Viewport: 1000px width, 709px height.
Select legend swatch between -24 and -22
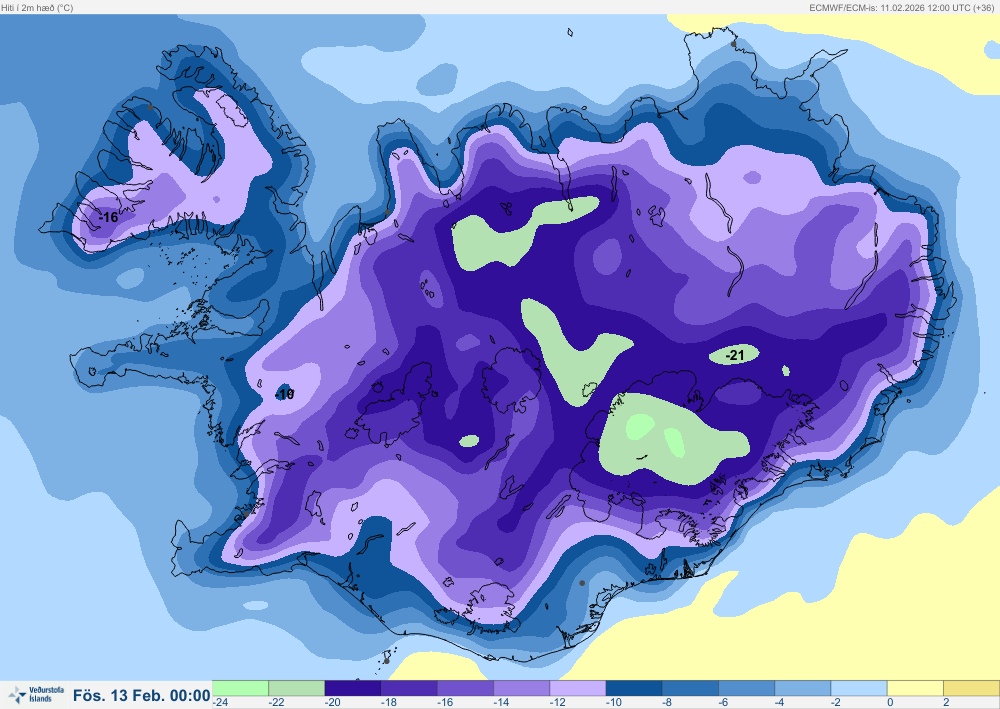[x=240, y=688]
